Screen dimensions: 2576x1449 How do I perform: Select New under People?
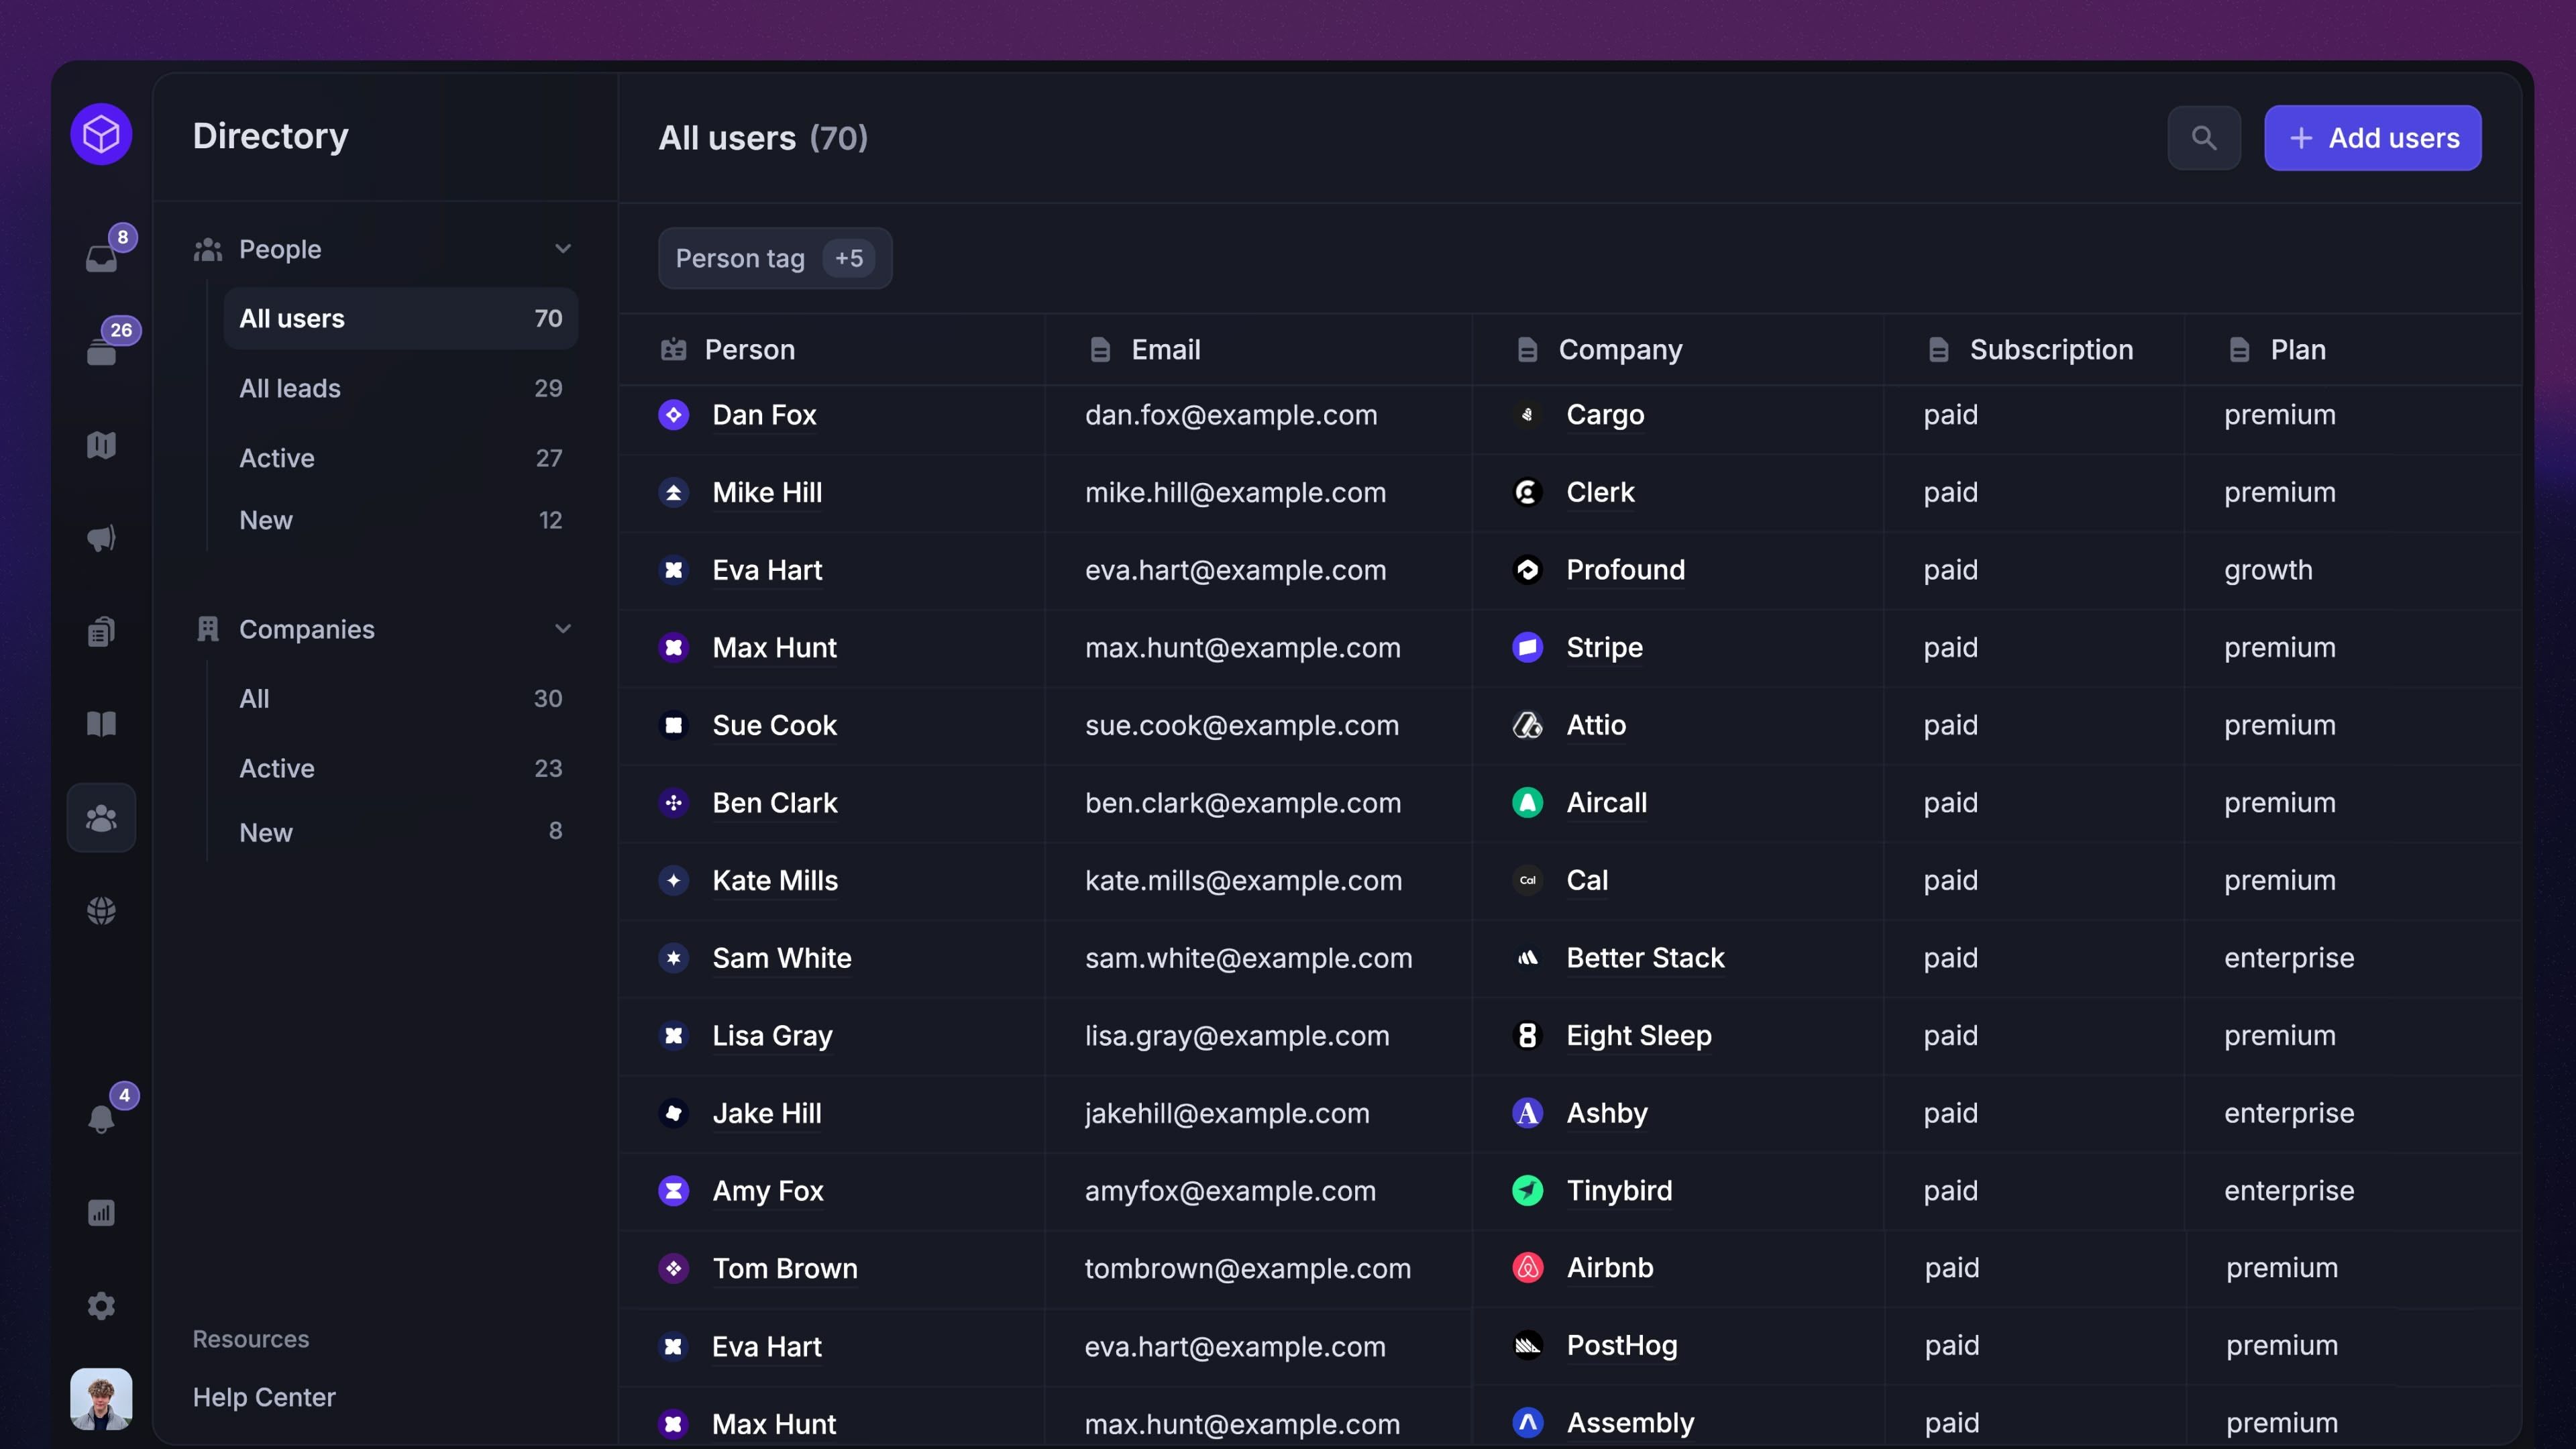[266, 520]
